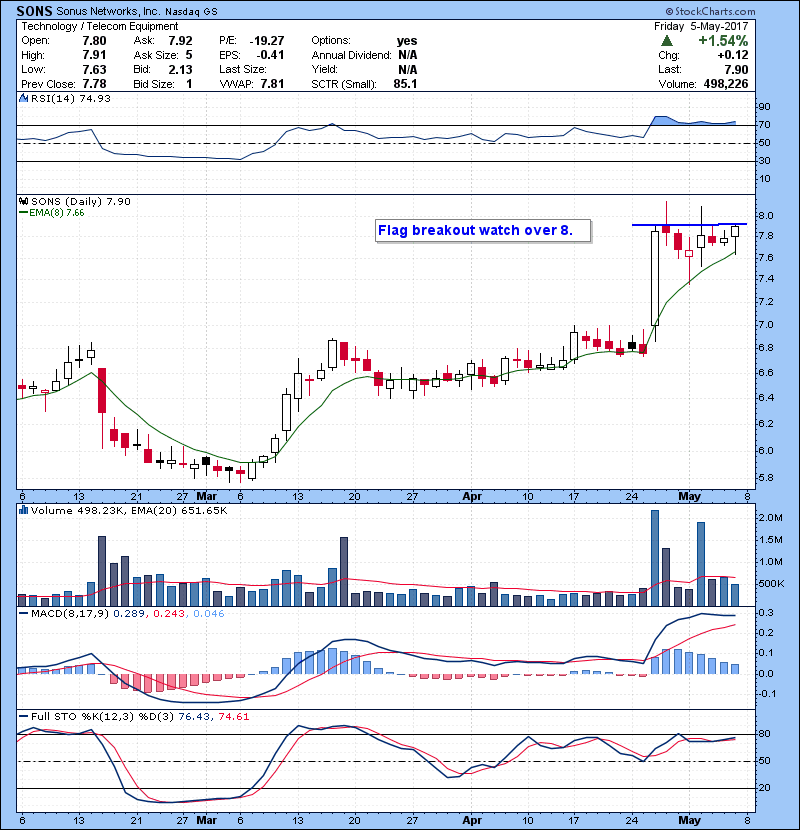Click the tallest volume bar near 2.0M
The image size is (800, 830).
pos(655,558)
